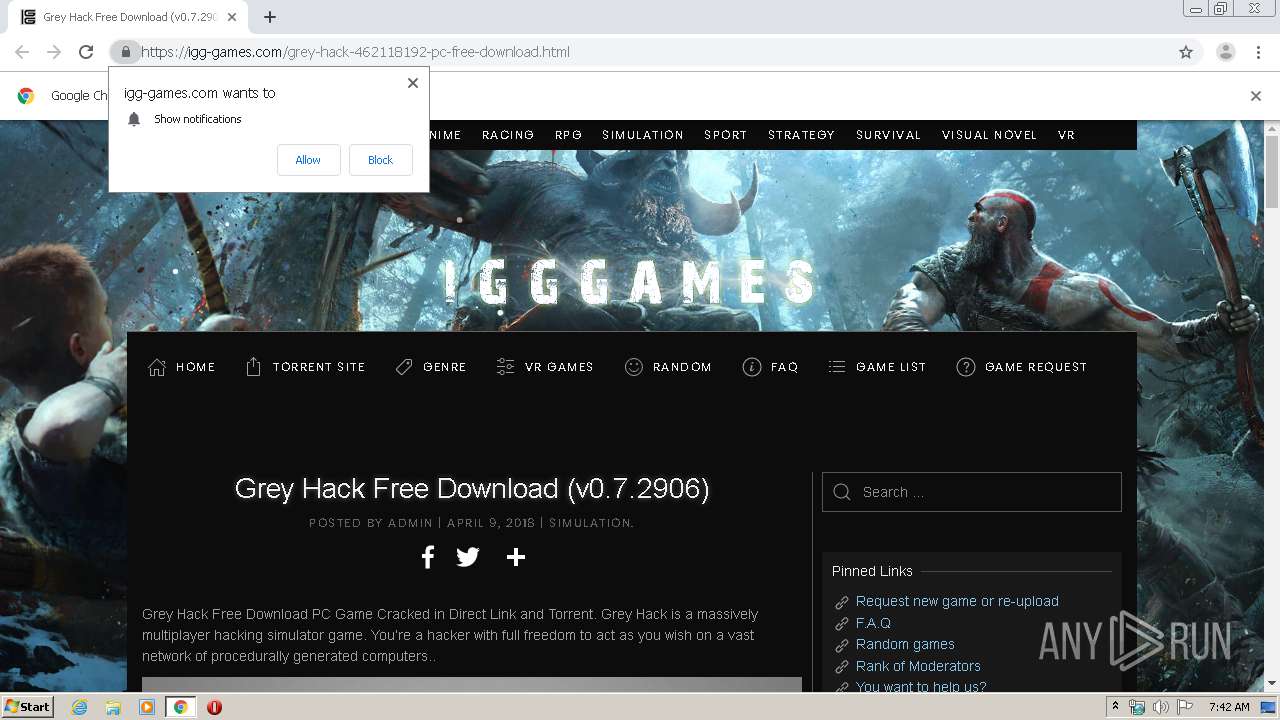Click the SIMULATION post category link

pyautogui.click(x=590, y=523)
